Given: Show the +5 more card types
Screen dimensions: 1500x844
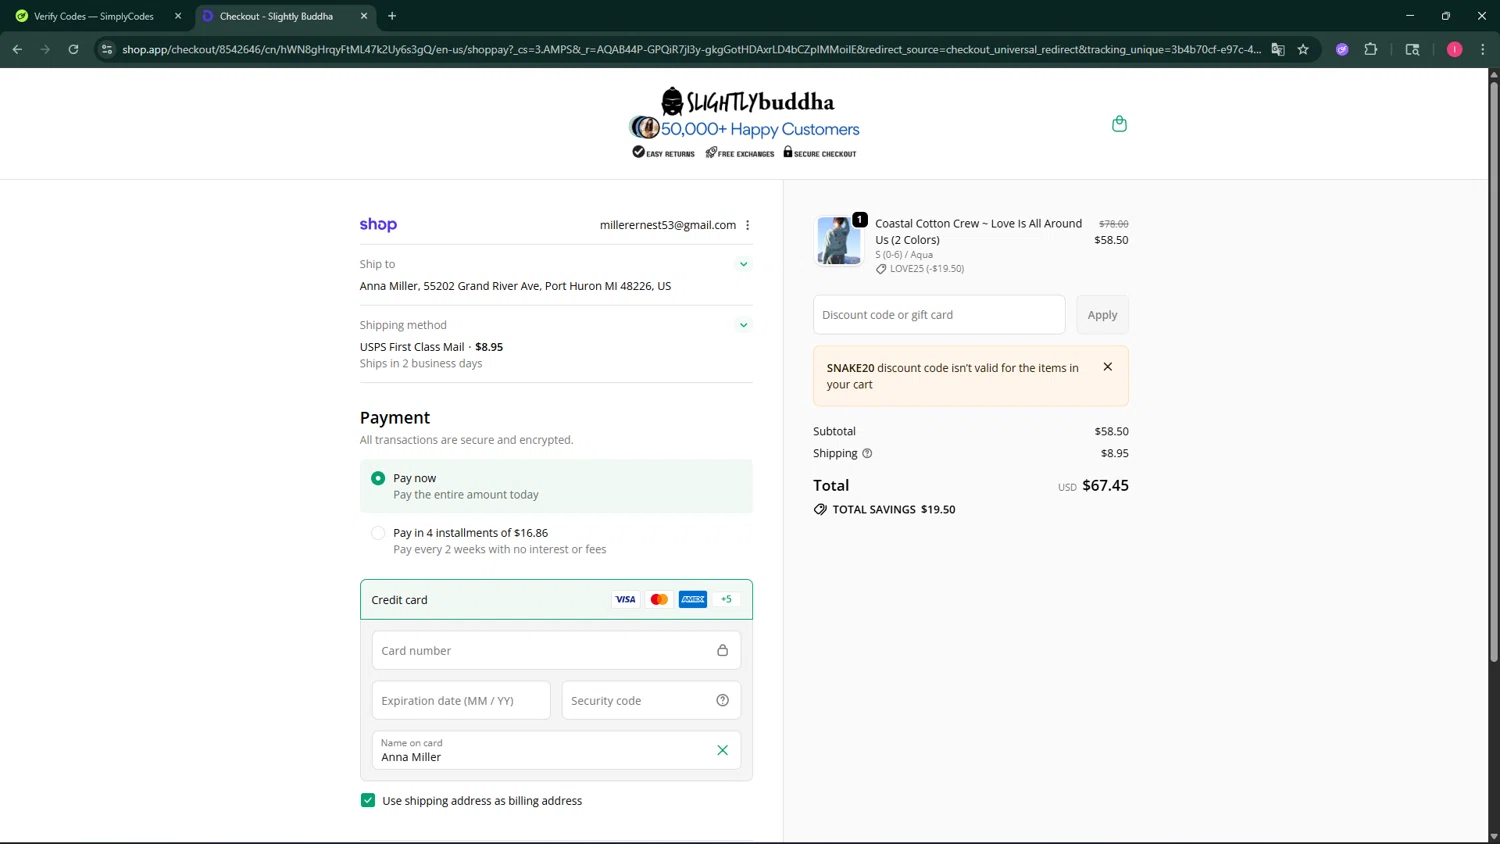Looking at the screenshot, I should click(x=726, y=599).
